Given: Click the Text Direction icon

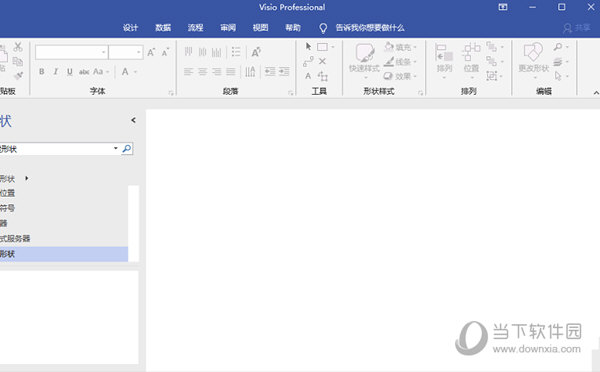Looking at the screenshot, I should click(250, 72).
